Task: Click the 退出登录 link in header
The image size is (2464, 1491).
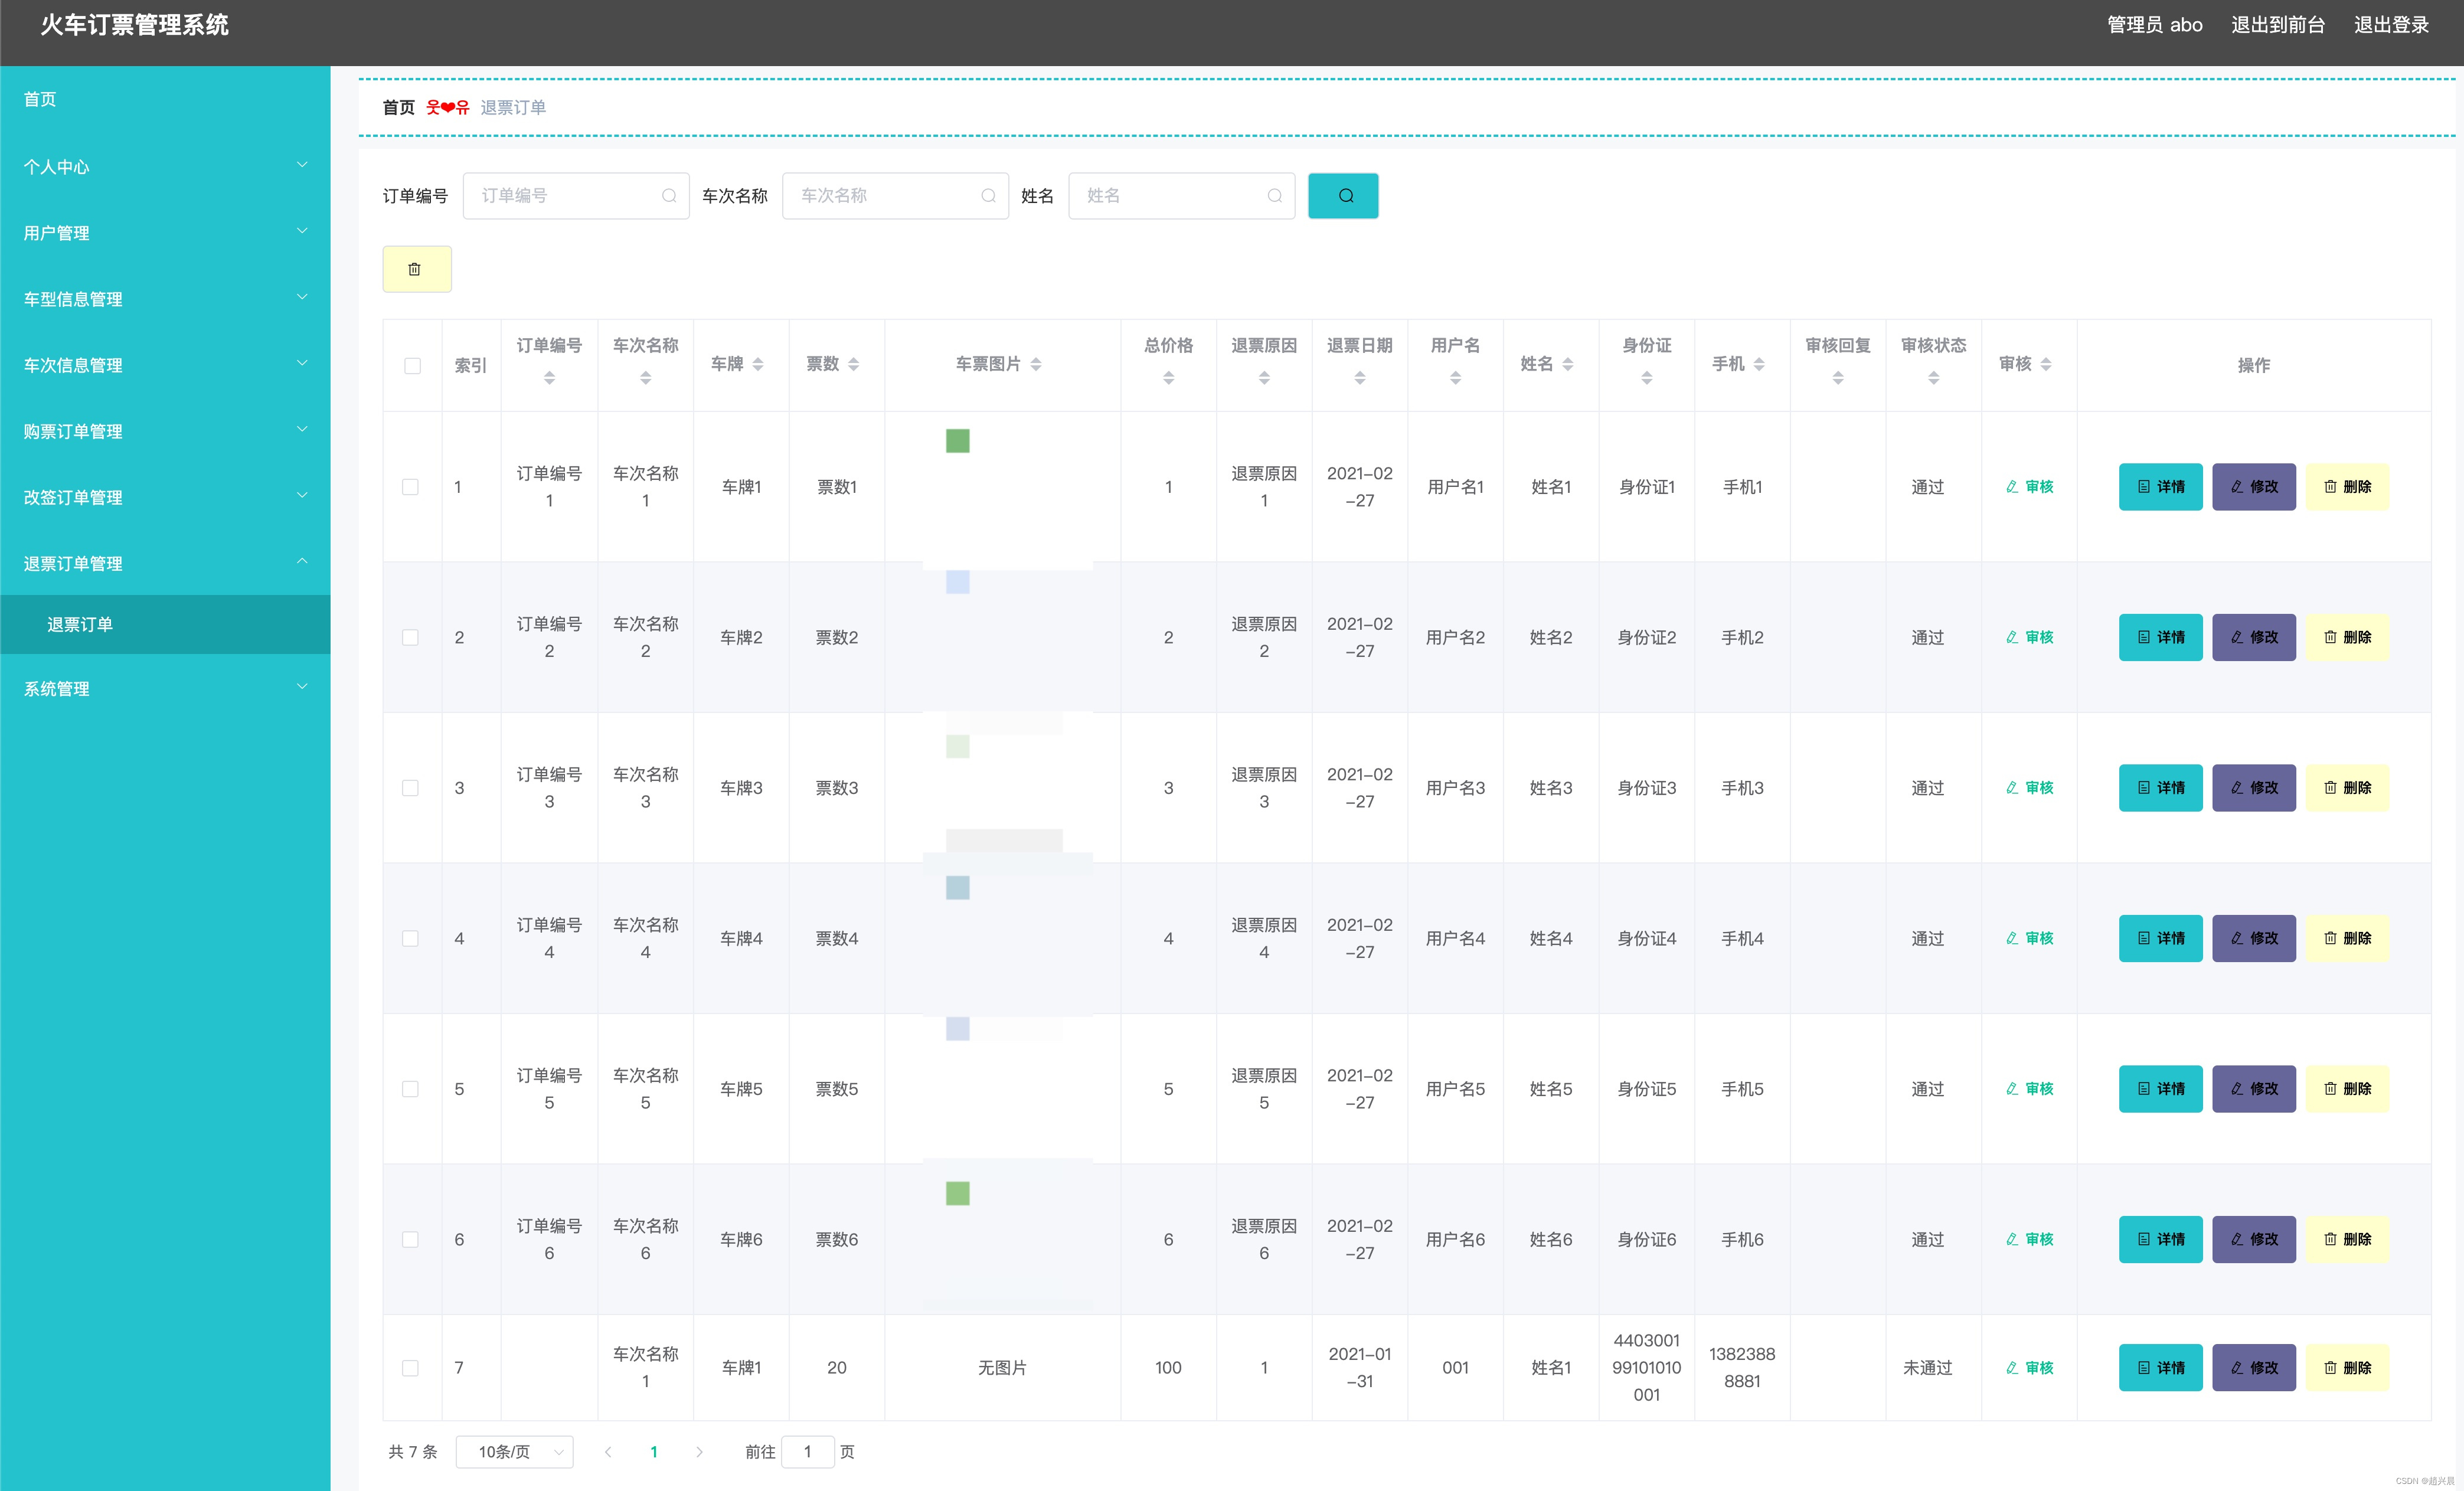Action: click(x=2390, y=25)
